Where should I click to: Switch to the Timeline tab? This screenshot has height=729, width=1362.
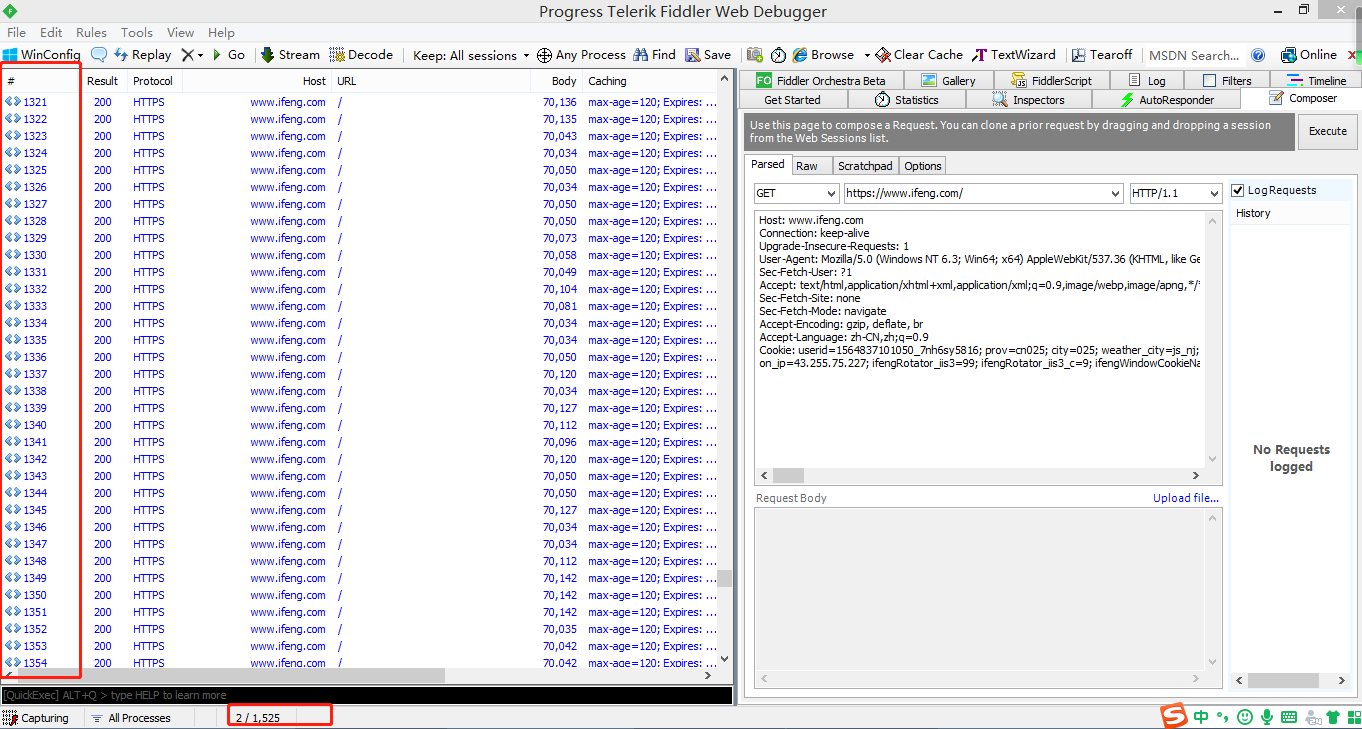[x=1316, y=80]
